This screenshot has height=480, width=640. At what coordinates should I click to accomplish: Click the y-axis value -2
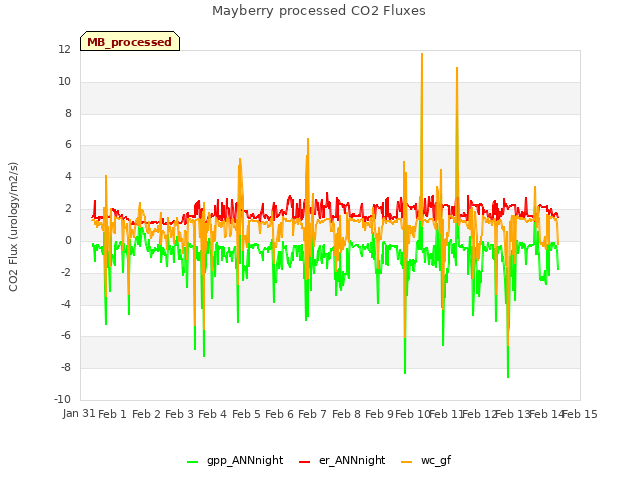tap(66, 273)
